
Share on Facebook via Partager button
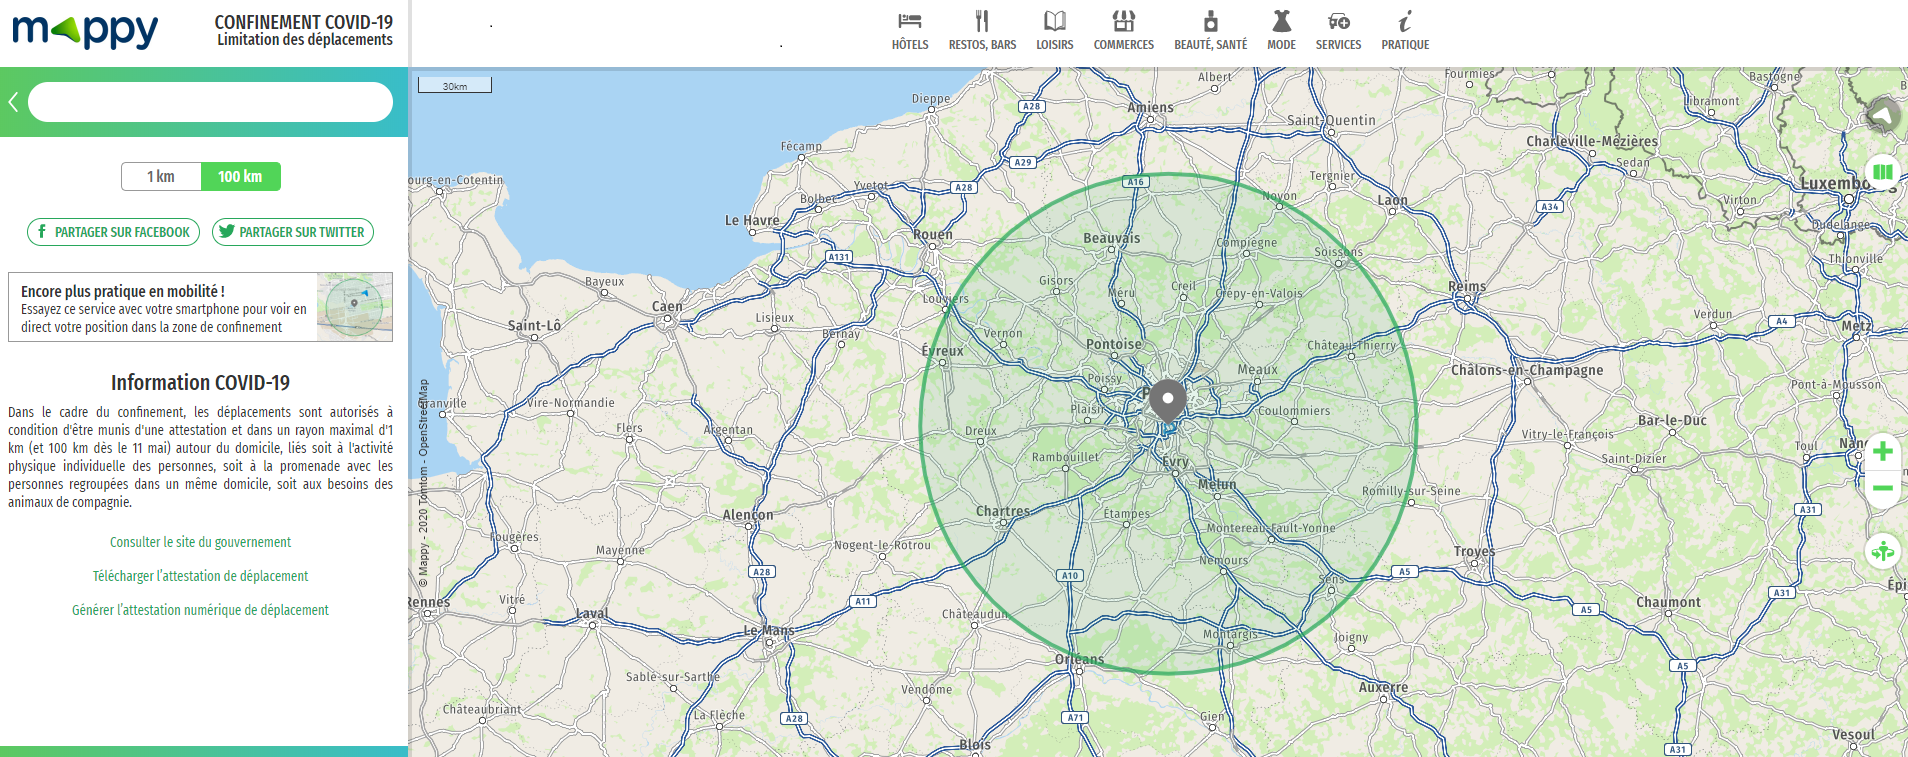[x=113, y=232]
